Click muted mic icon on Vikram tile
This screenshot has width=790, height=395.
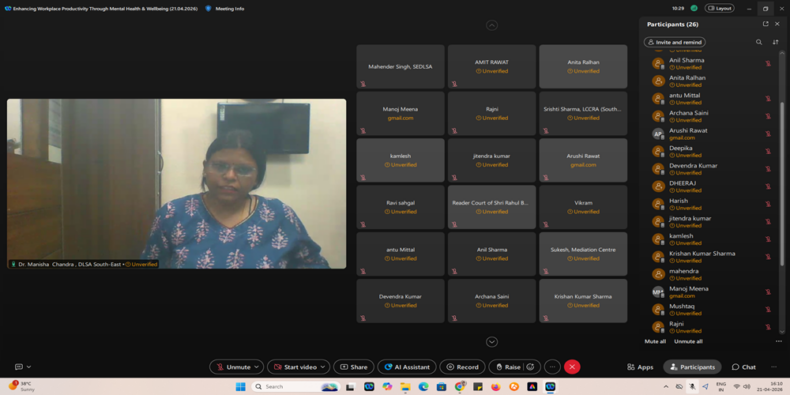pyautogui.click(x=545, y=224)
